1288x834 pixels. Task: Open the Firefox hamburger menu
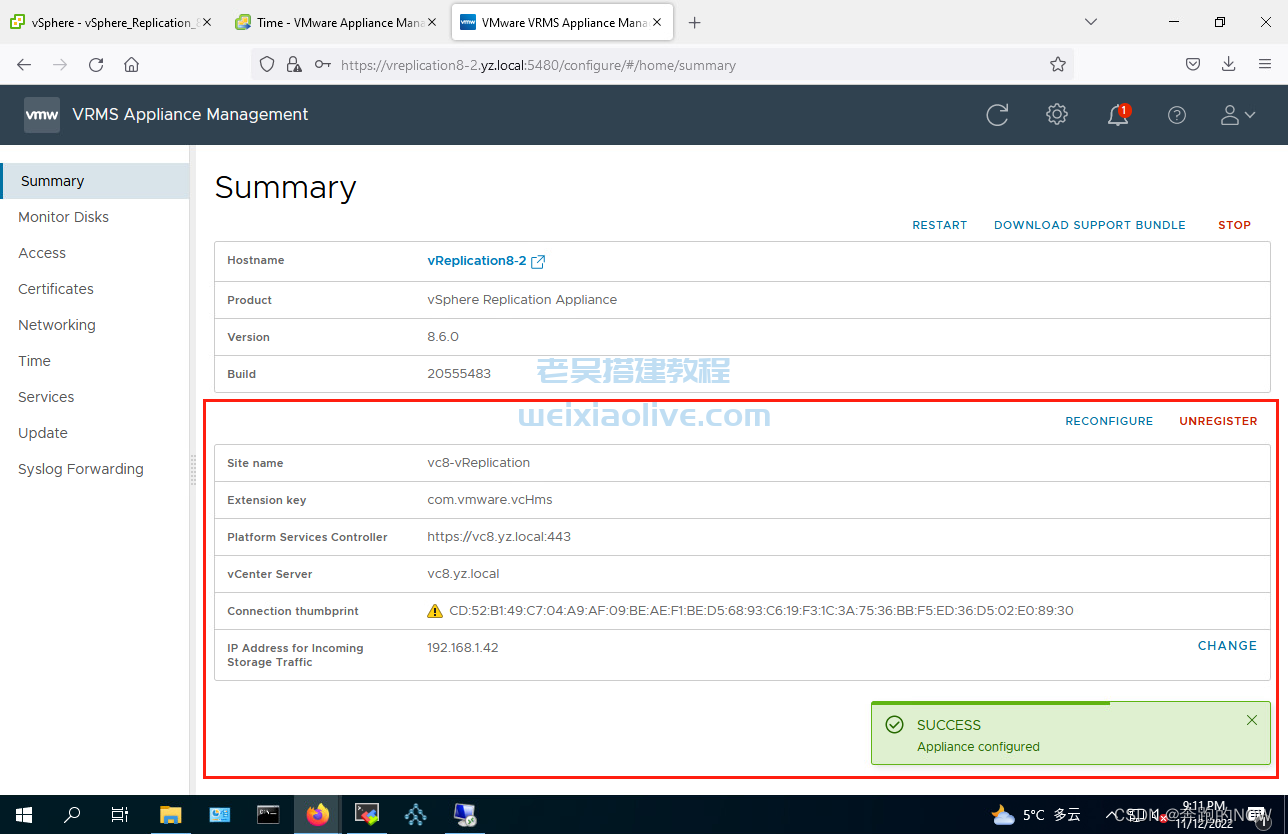(x=1265, y=65)
